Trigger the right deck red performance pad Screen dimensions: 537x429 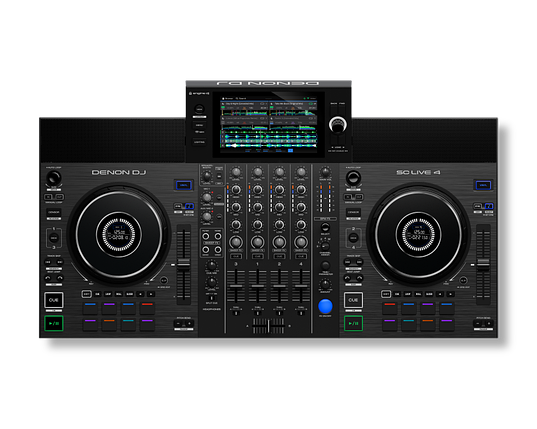pyautogui.click(x=390, y=308)
